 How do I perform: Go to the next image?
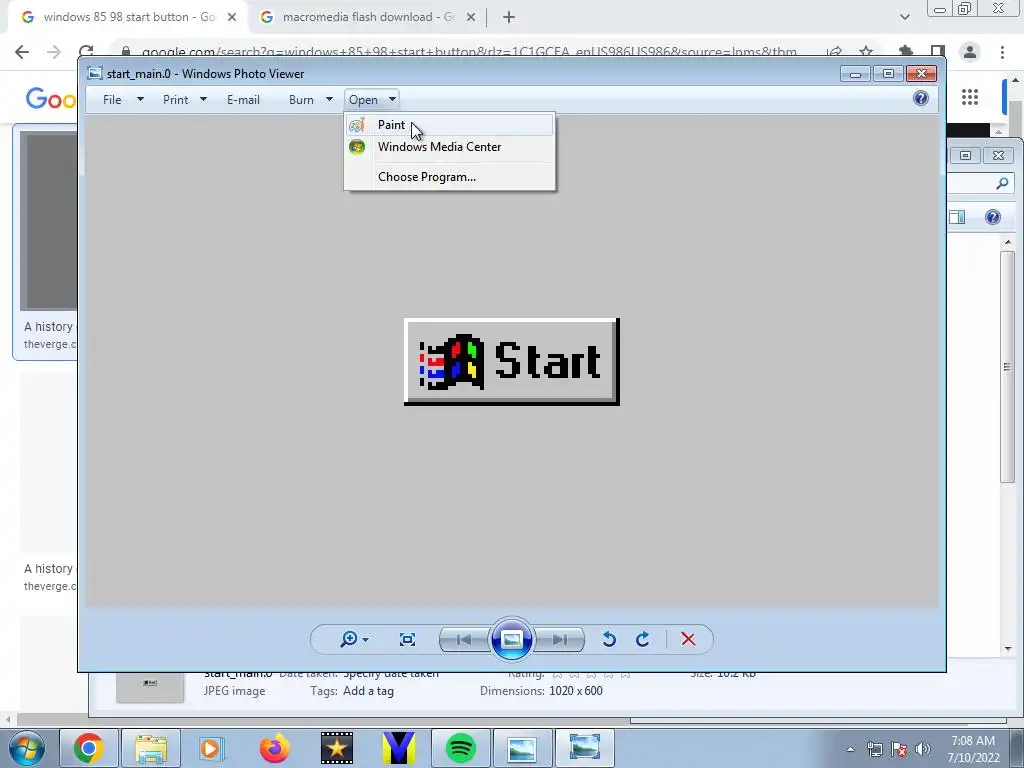[x=560, y=639]
